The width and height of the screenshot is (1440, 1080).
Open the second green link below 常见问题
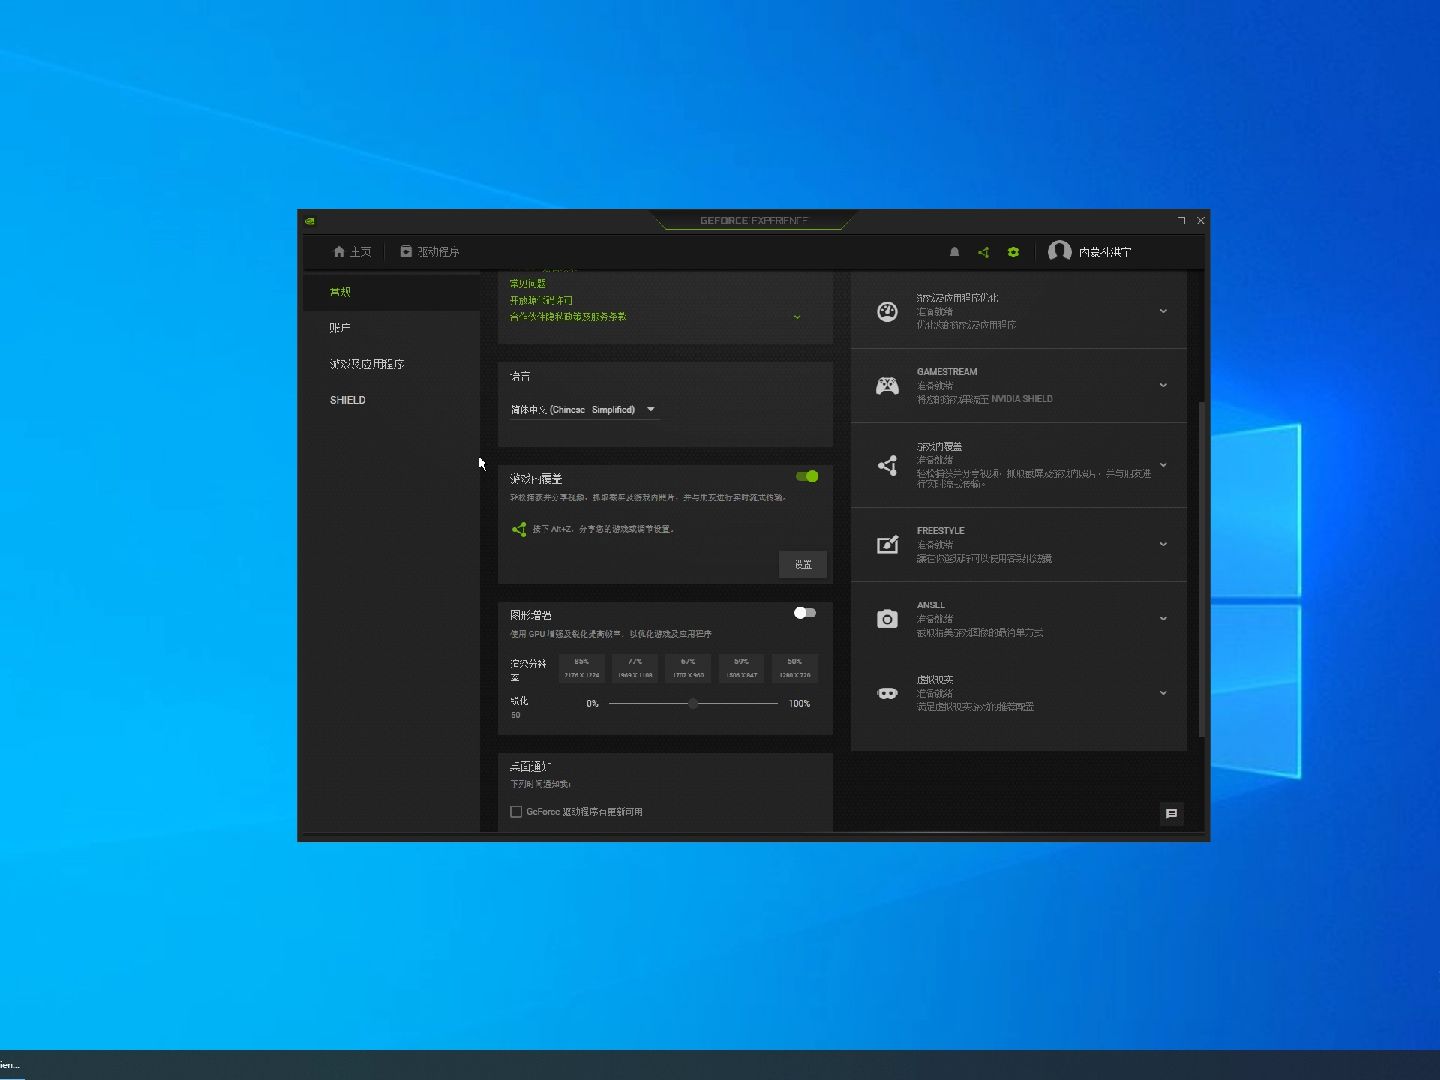(541, 300)
